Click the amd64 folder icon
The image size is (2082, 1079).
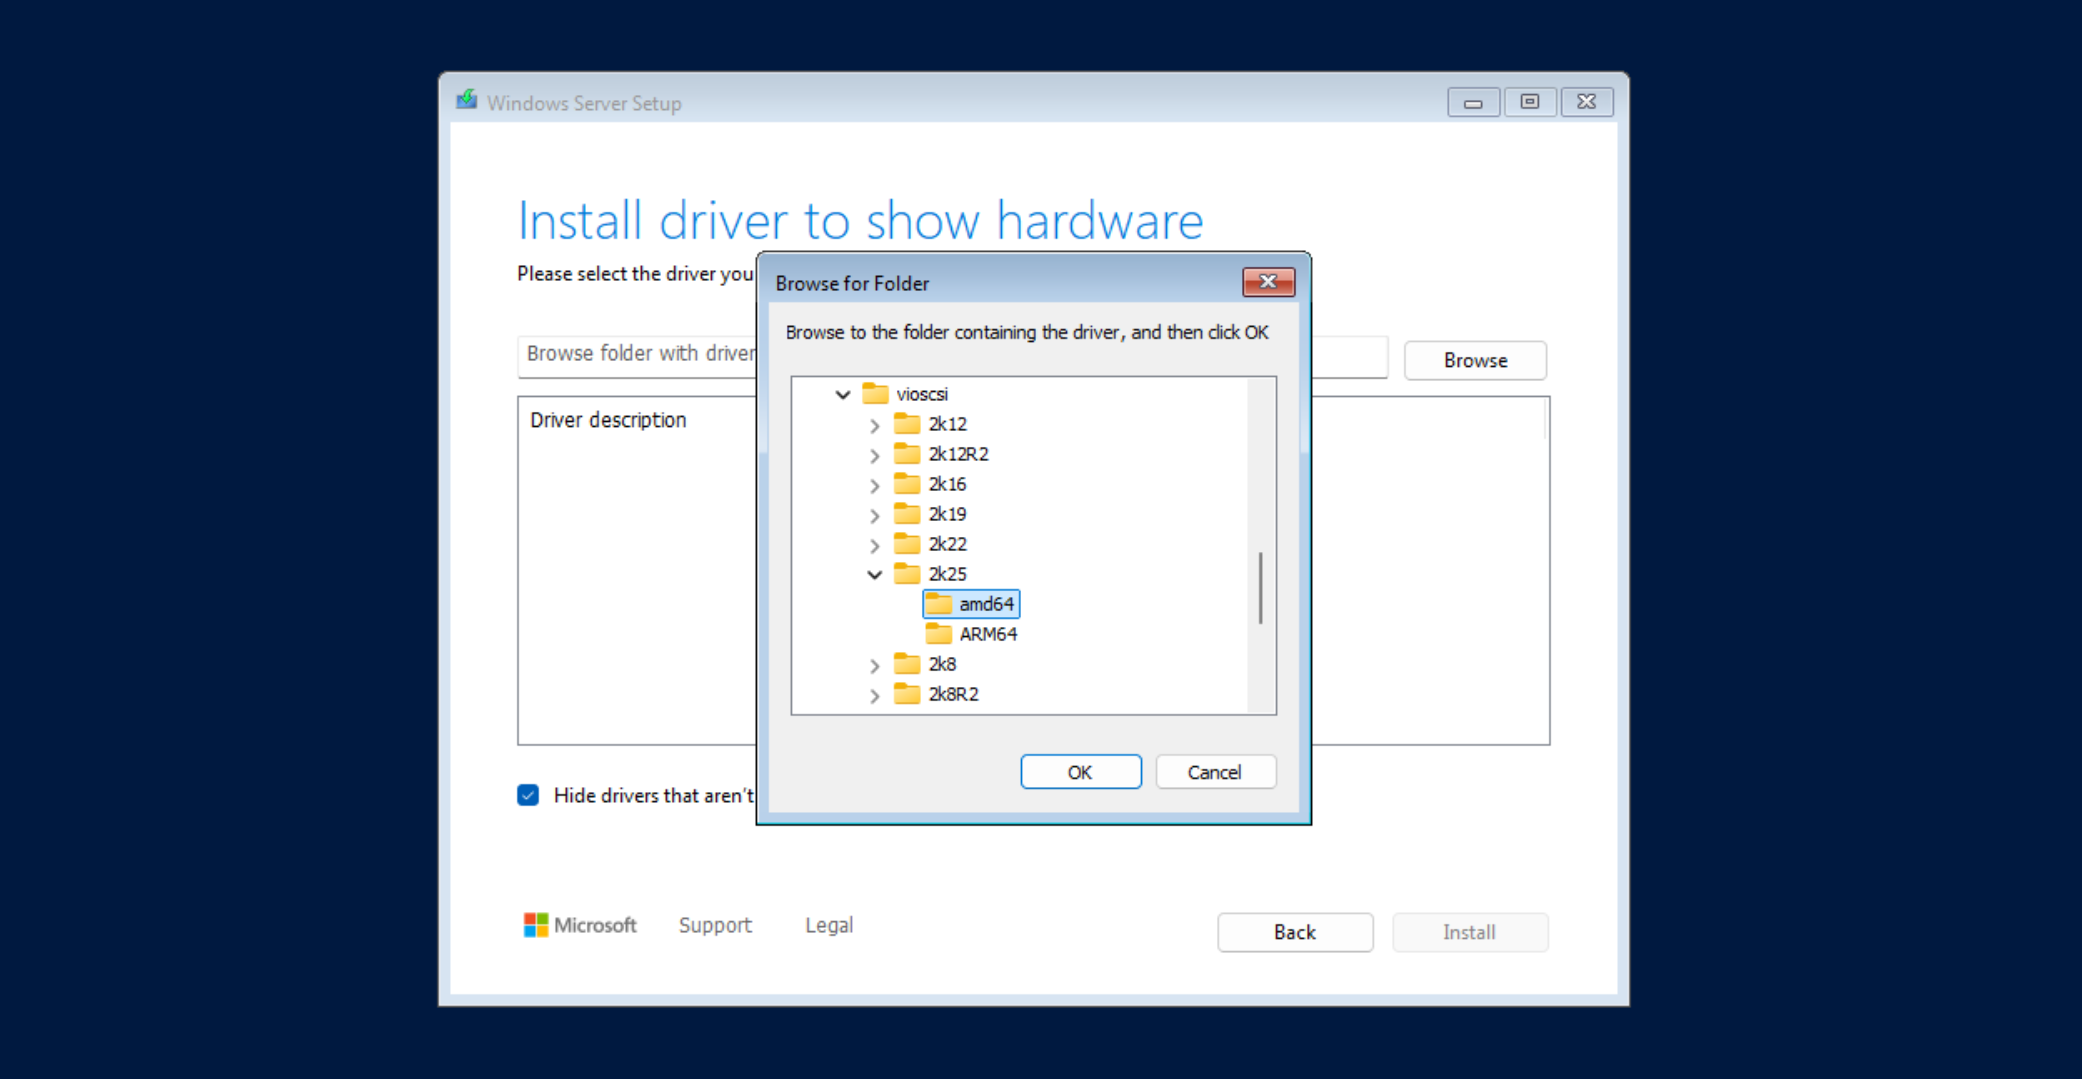coord(939,603)
